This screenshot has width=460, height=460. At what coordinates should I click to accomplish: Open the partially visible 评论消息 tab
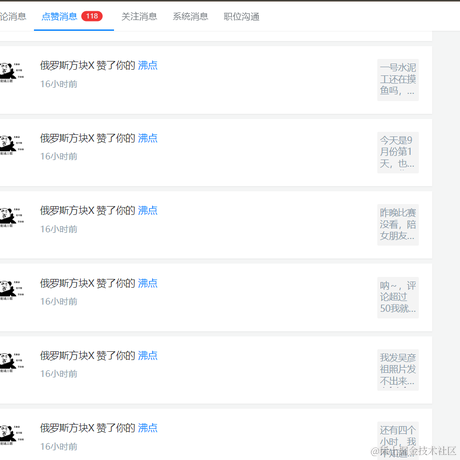tap(13, 16)
